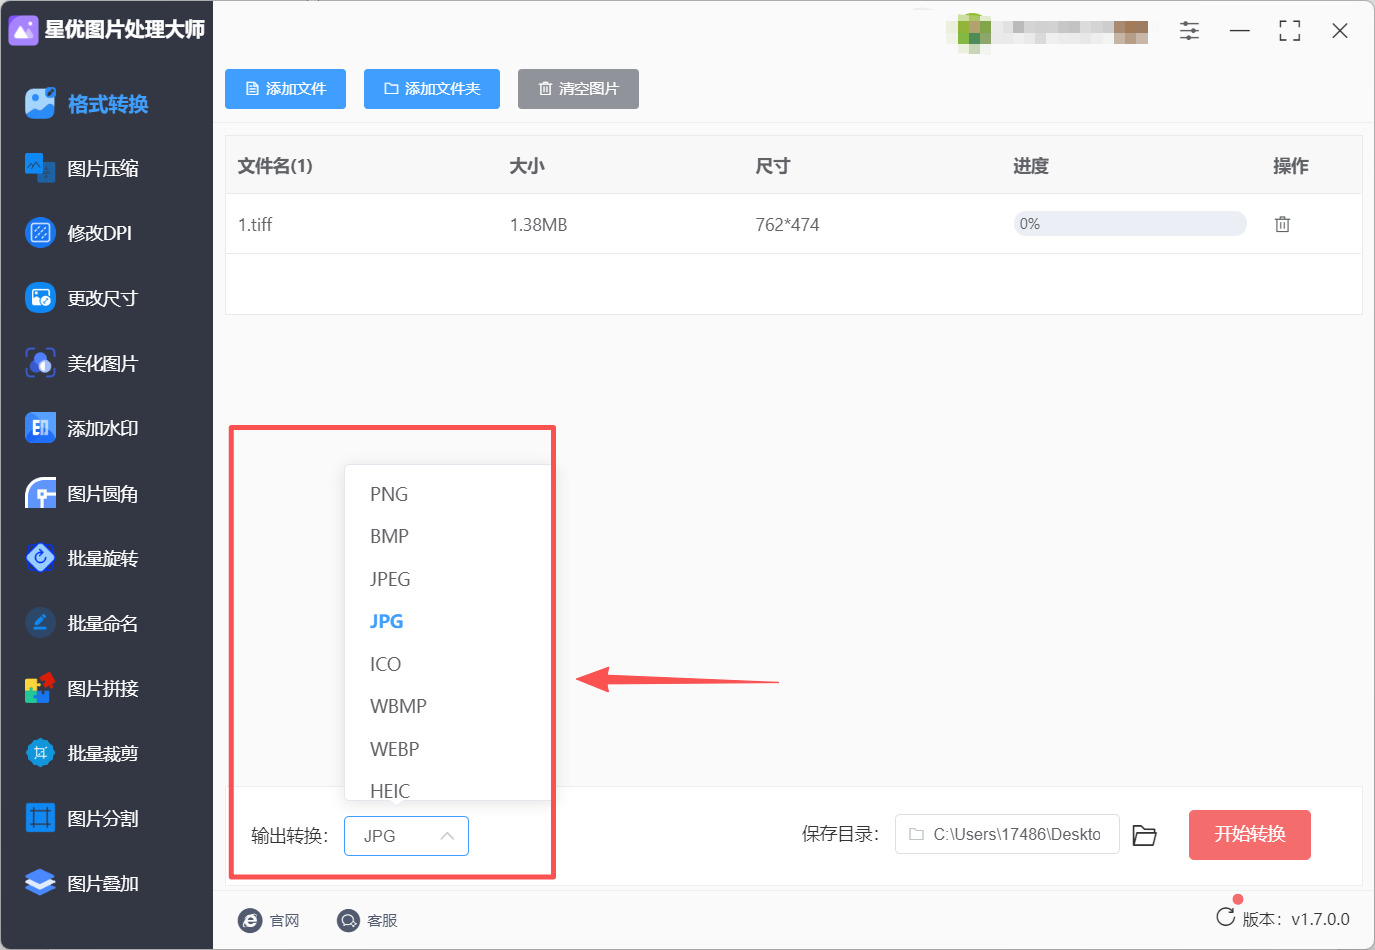1375x950 pixels.
Task: Open the settings sliders icon in title bar
Action: 1189,31
